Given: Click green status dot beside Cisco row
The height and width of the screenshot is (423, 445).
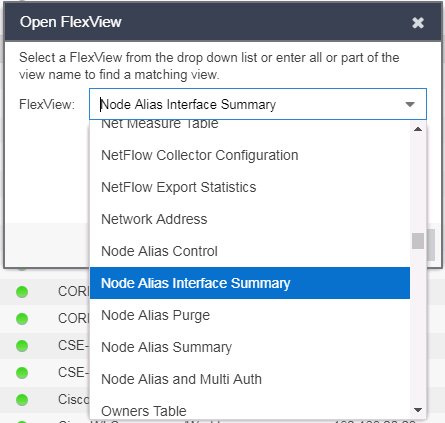Looking at the screenshot, I should click(22, 399).
